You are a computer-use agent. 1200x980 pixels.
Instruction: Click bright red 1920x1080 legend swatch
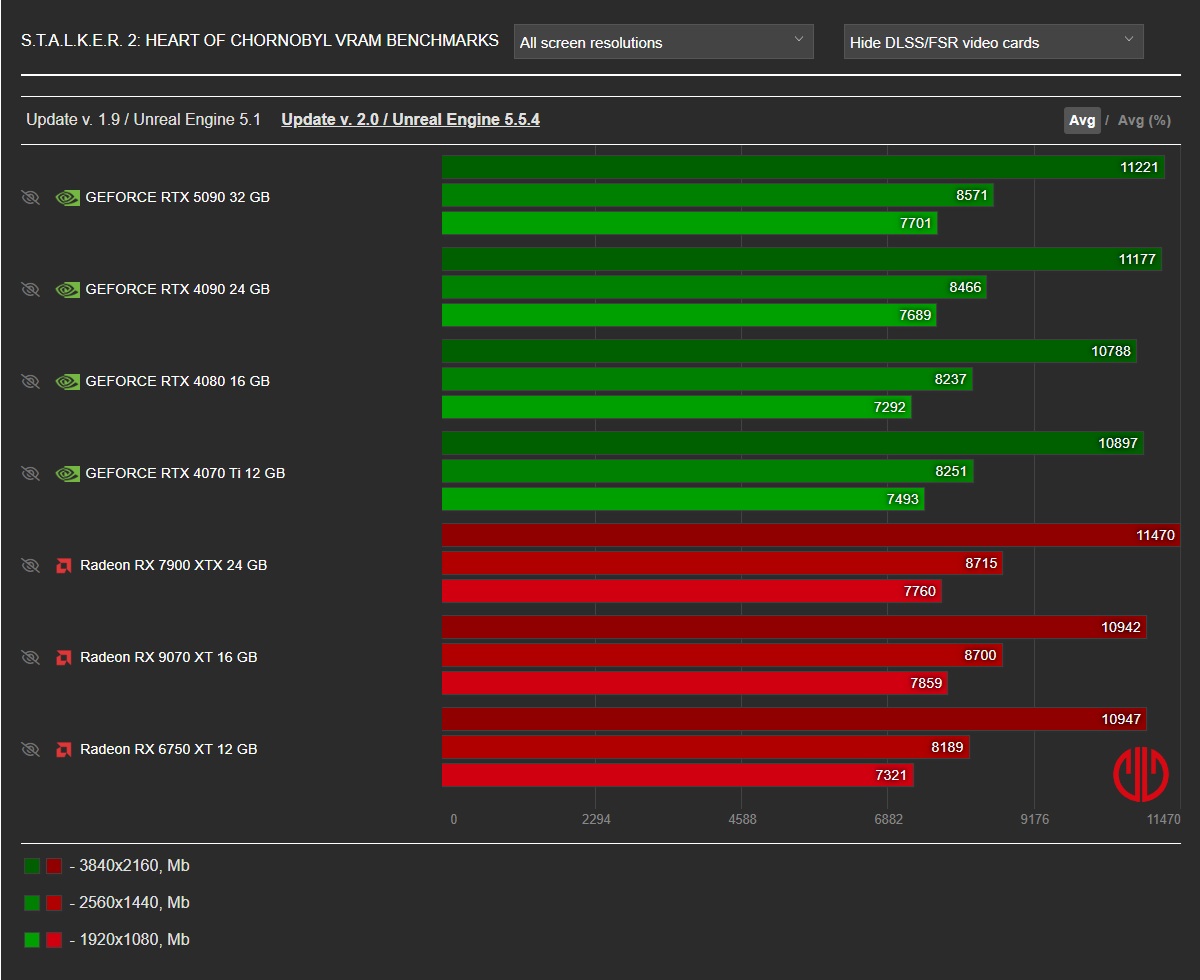(54, 940)
